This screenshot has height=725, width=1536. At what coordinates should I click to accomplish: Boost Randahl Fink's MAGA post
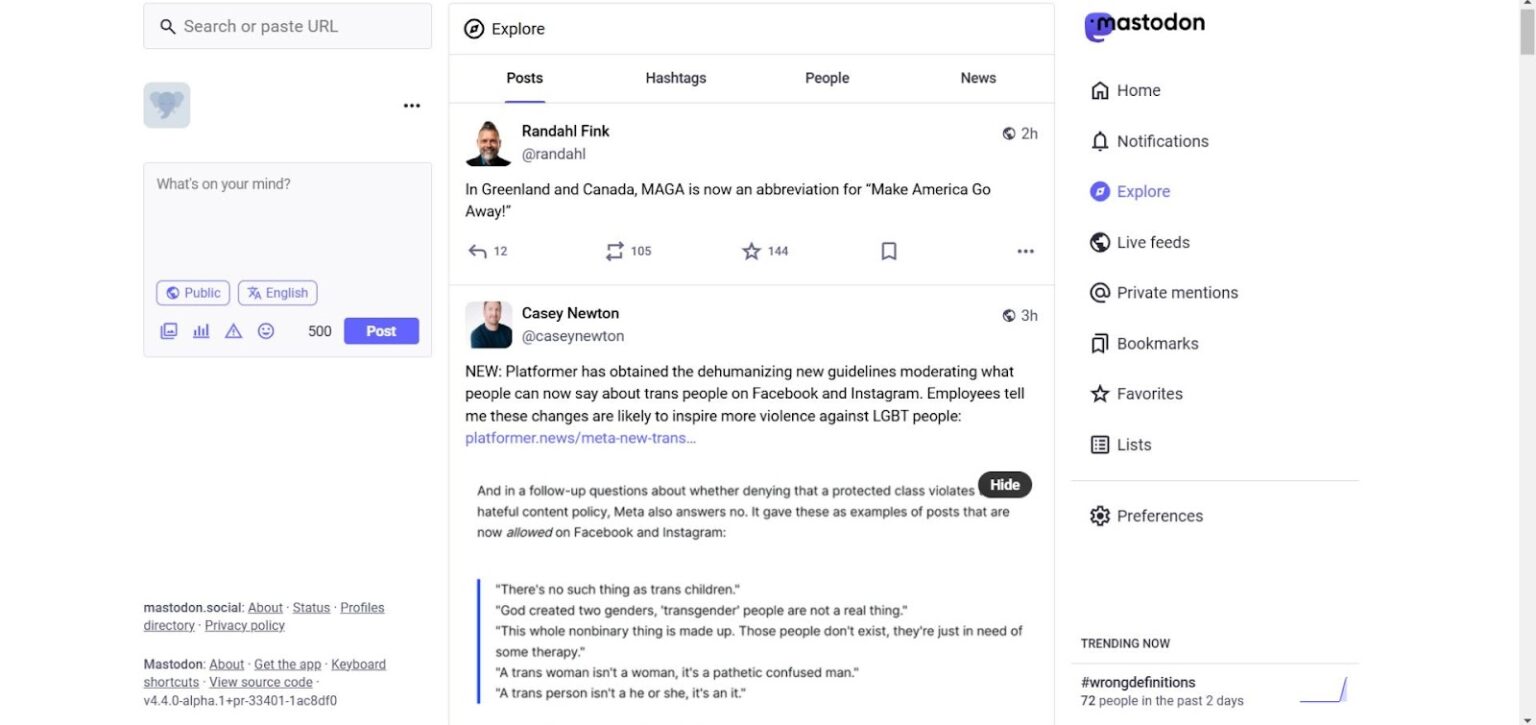pyautogui.click(x=628, y=251)
